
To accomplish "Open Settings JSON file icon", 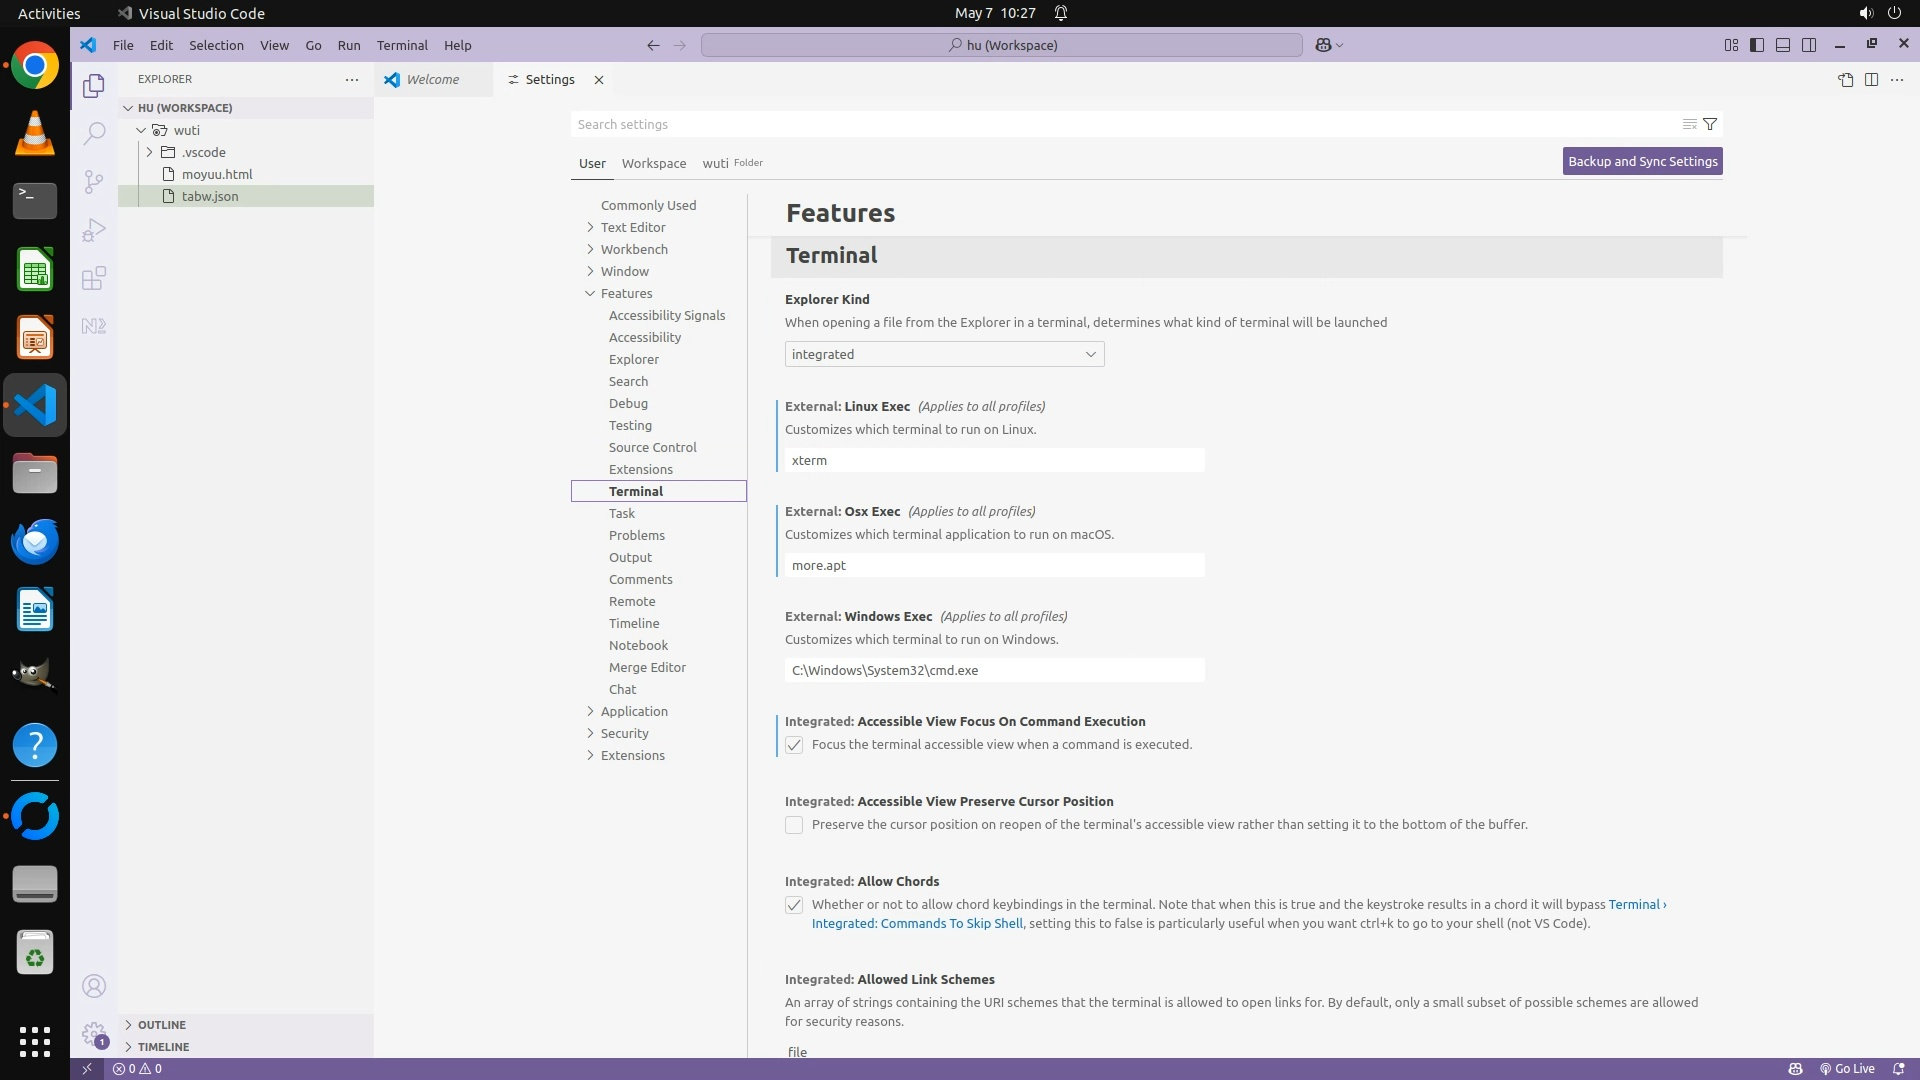I will (1845, 80).
